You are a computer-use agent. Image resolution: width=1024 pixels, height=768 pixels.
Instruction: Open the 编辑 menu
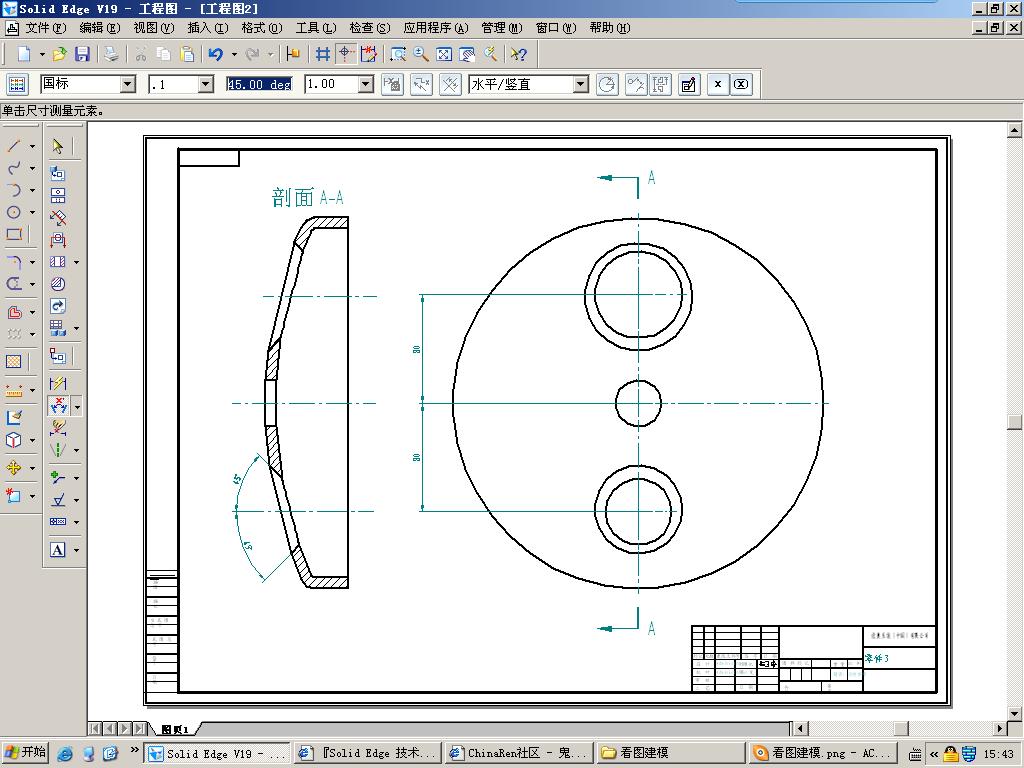click(99, 27)
